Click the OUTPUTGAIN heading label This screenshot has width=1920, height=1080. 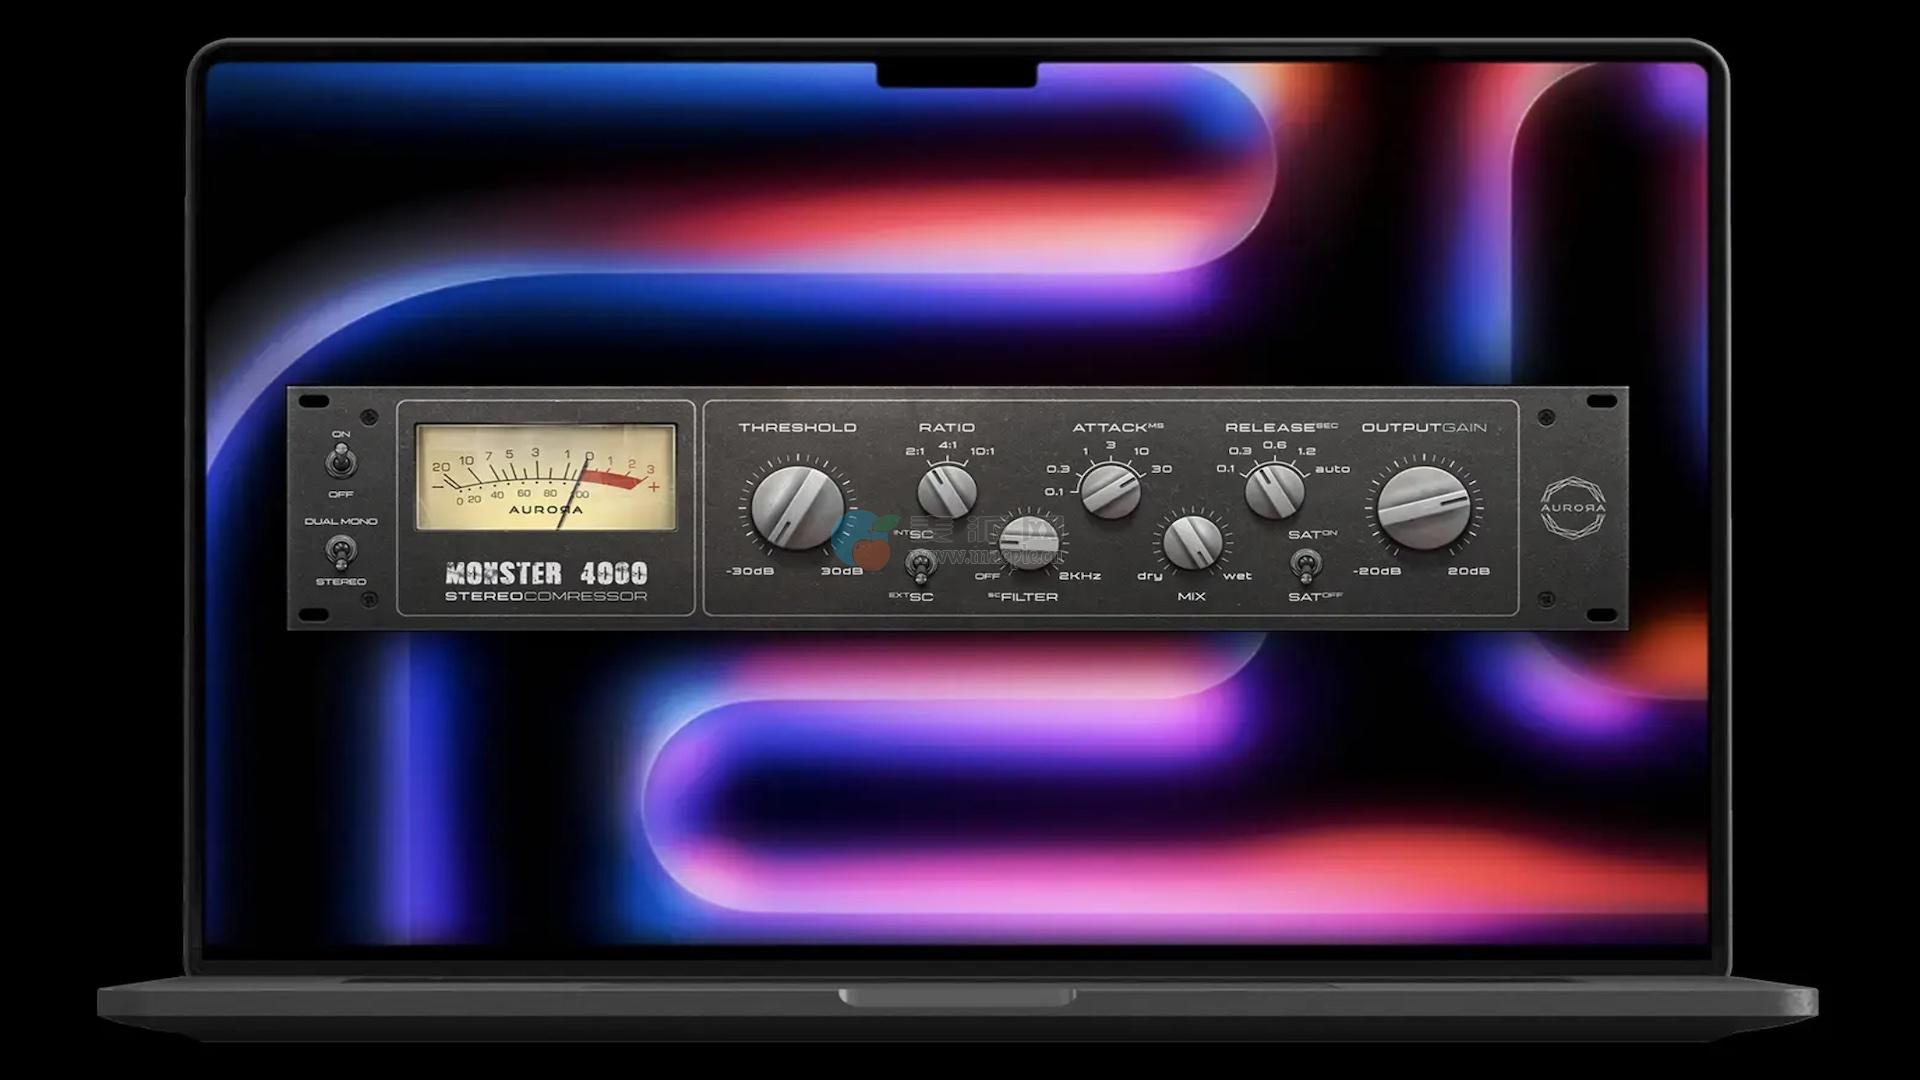coord(1424,428)
